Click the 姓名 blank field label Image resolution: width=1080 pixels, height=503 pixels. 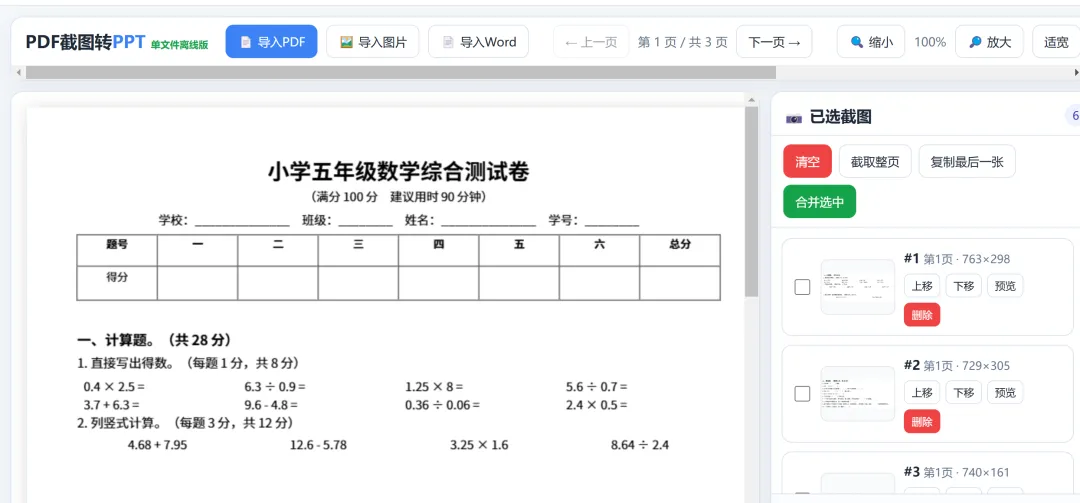tap(419, 220)
